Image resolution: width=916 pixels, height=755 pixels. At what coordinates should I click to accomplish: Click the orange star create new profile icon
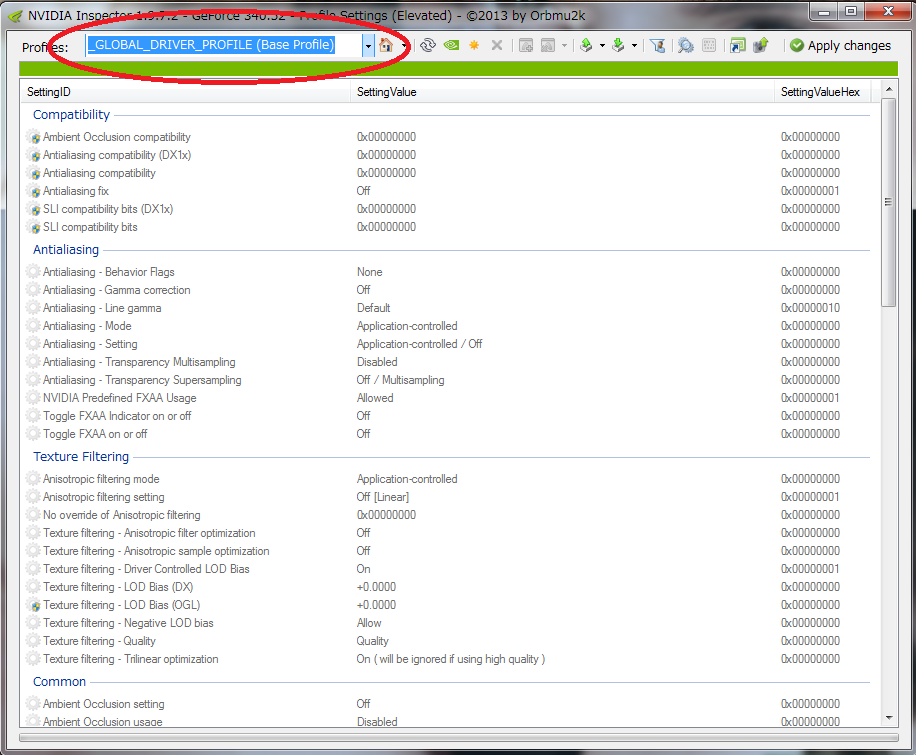click(474, 46)
